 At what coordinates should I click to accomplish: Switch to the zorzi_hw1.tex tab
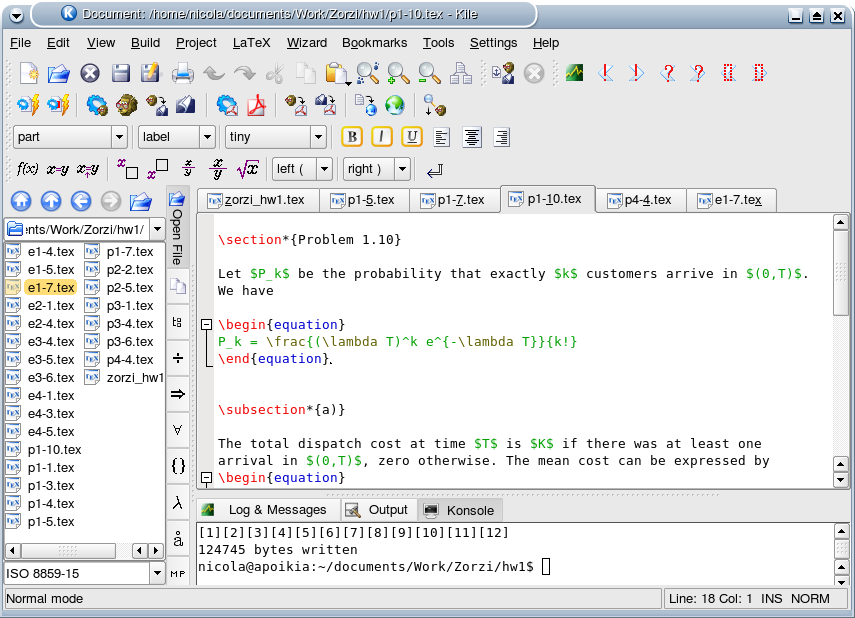coord(257,200)
